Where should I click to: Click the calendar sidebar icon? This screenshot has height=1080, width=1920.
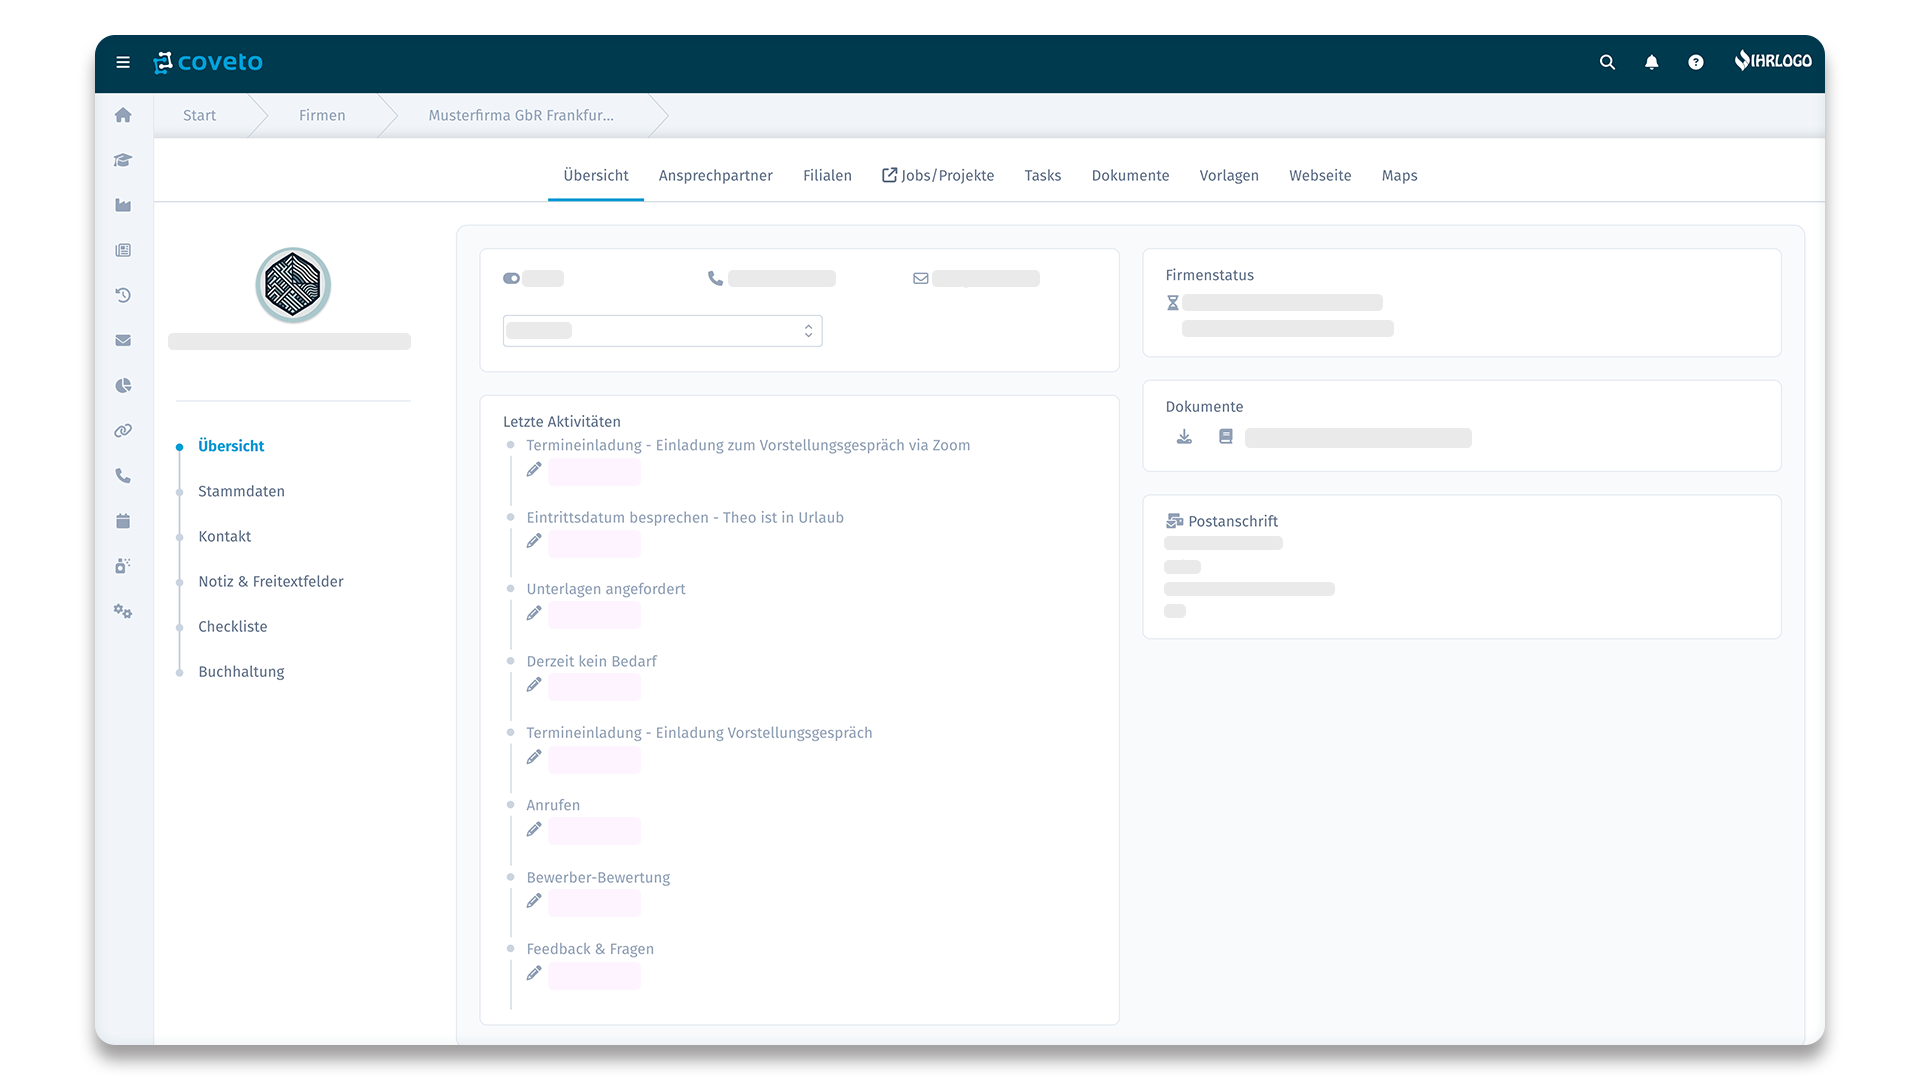tap(123, 521)
